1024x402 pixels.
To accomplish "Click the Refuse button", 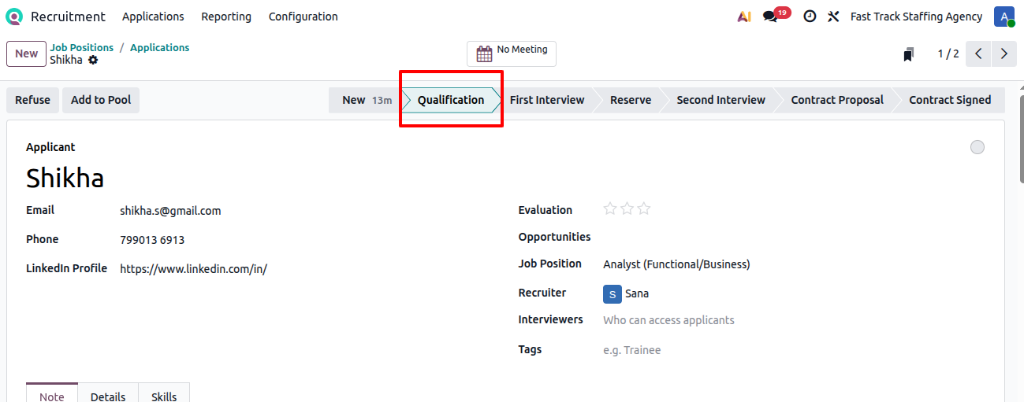I will [33, 100].
